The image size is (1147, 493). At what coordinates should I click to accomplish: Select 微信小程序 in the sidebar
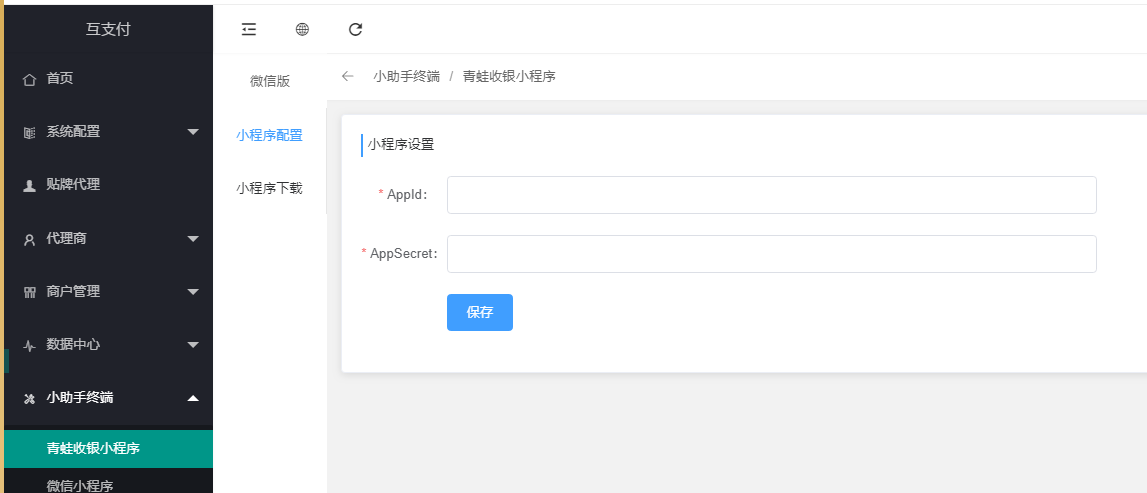108,485
